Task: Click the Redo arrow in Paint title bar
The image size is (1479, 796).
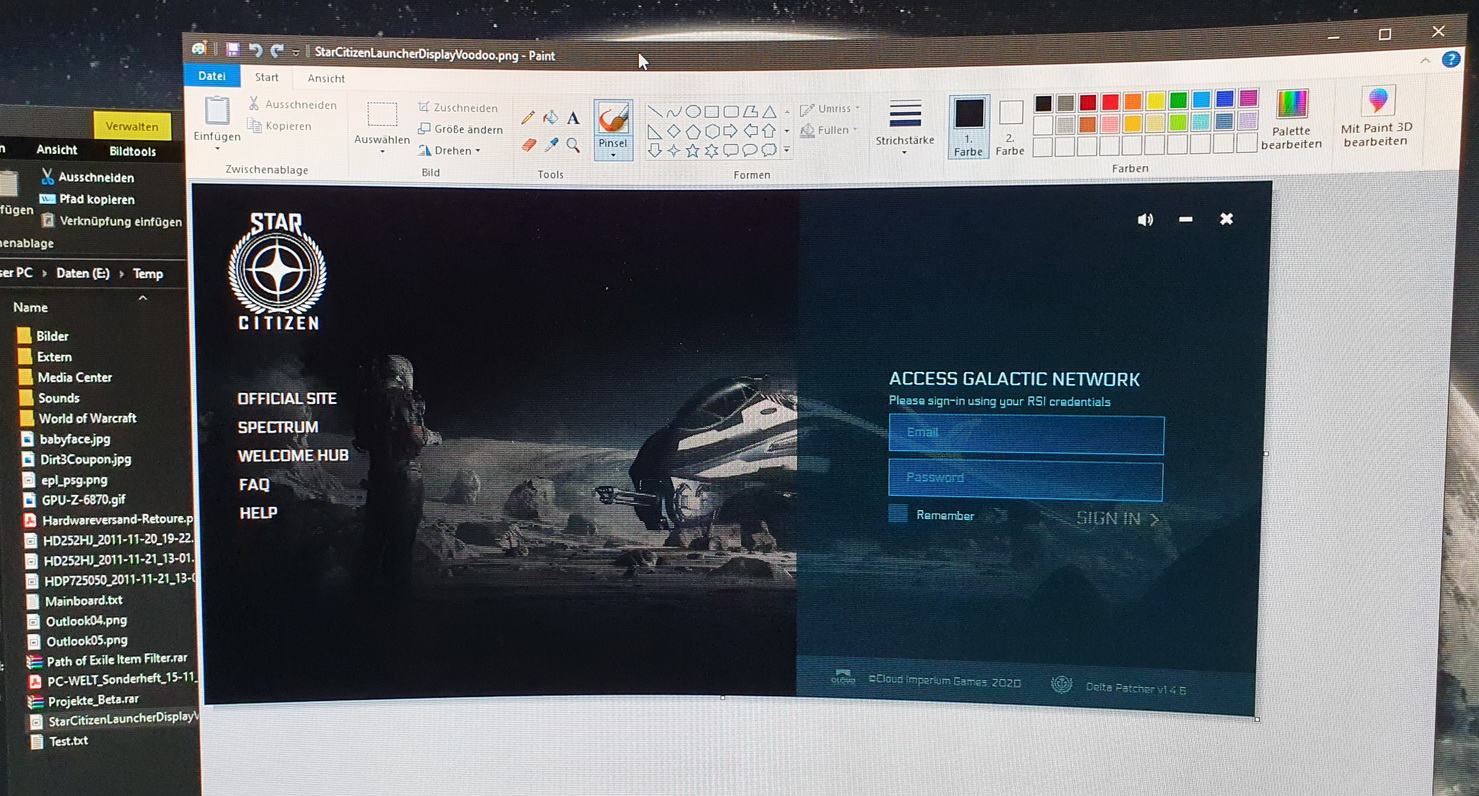Action: (277, 51)
